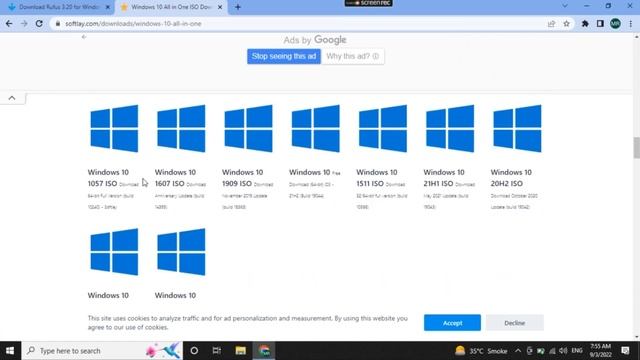Close the Download Rufus tab
640x360 pixels.
(108, 7)
